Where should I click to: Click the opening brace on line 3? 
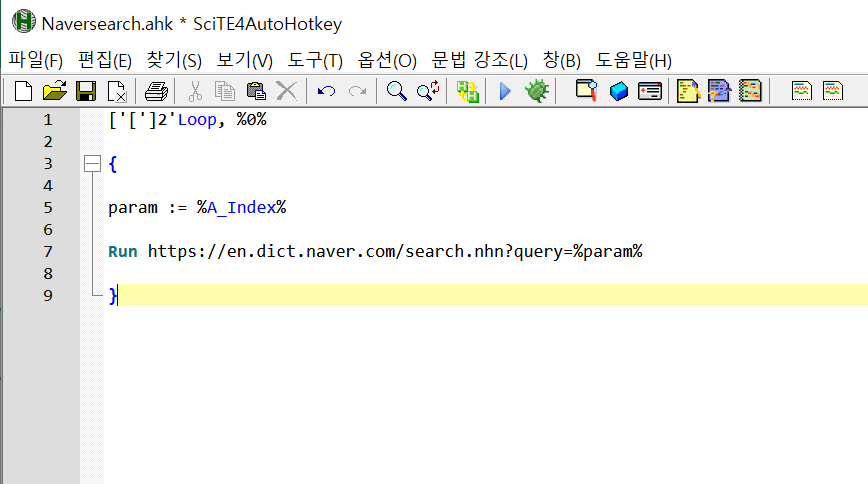113,163
